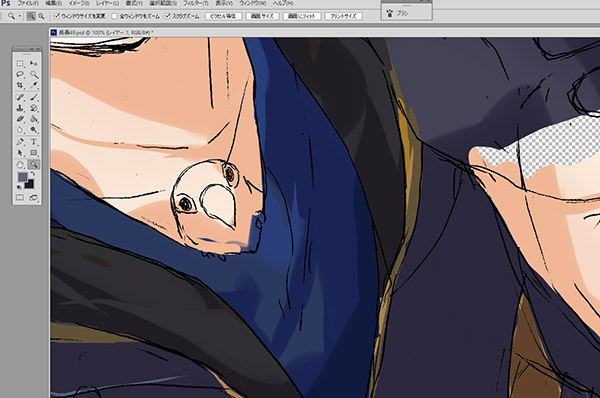
Task: Change screen mode from toolbox
Action: [34, 197]
